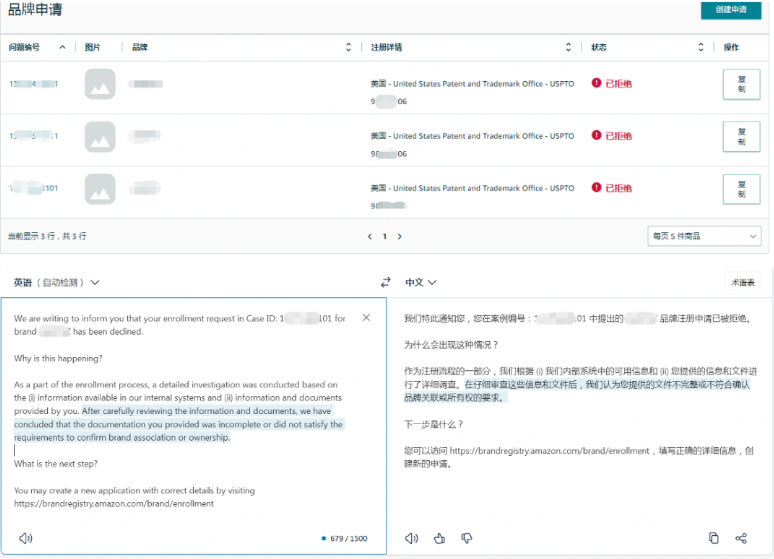Click the swap languages arrows icon
The height and width of the screenshot is (559, 774).
coord(386,283)
